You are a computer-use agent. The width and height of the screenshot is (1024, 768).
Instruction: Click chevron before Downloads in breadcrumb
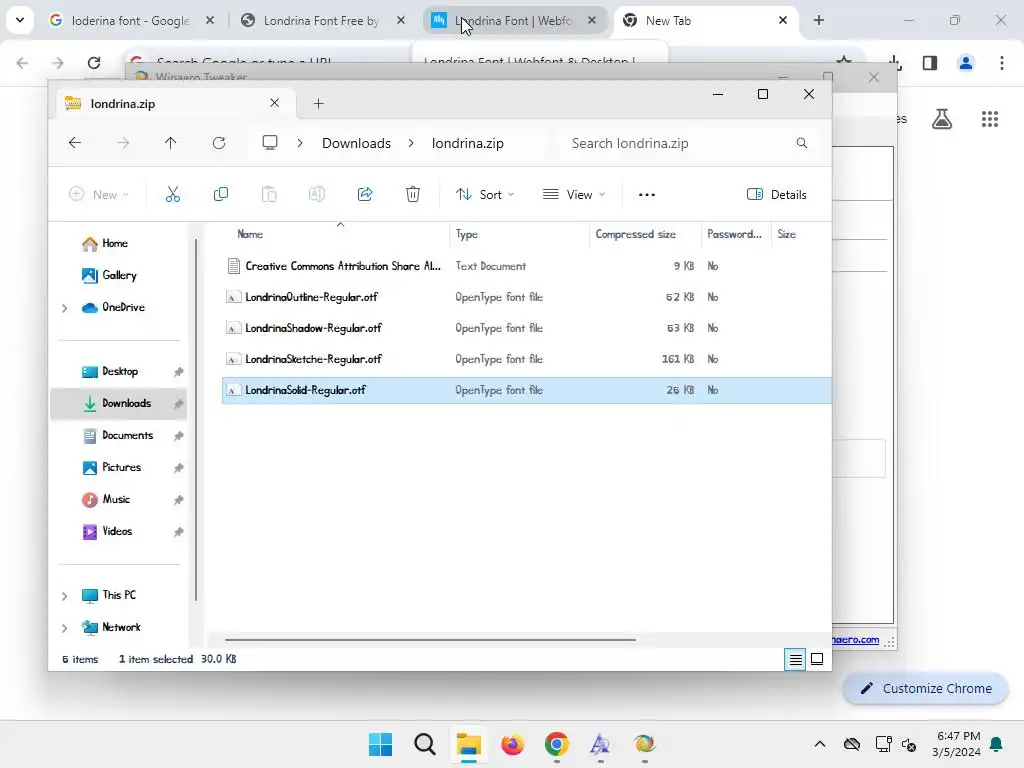tap(300, 143)
